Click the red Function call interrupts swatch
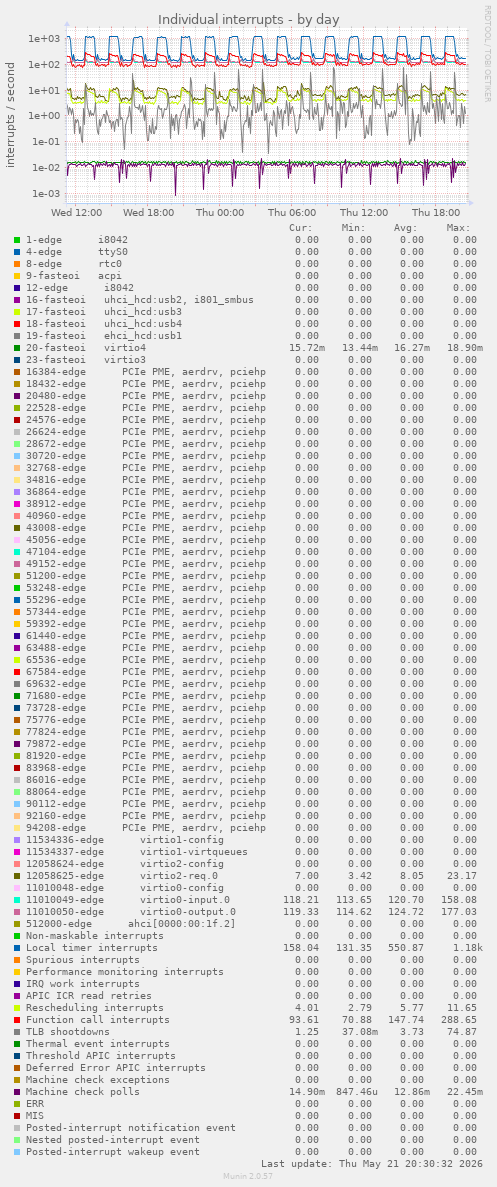The image size is (497, 1187). click(17, 1020)
